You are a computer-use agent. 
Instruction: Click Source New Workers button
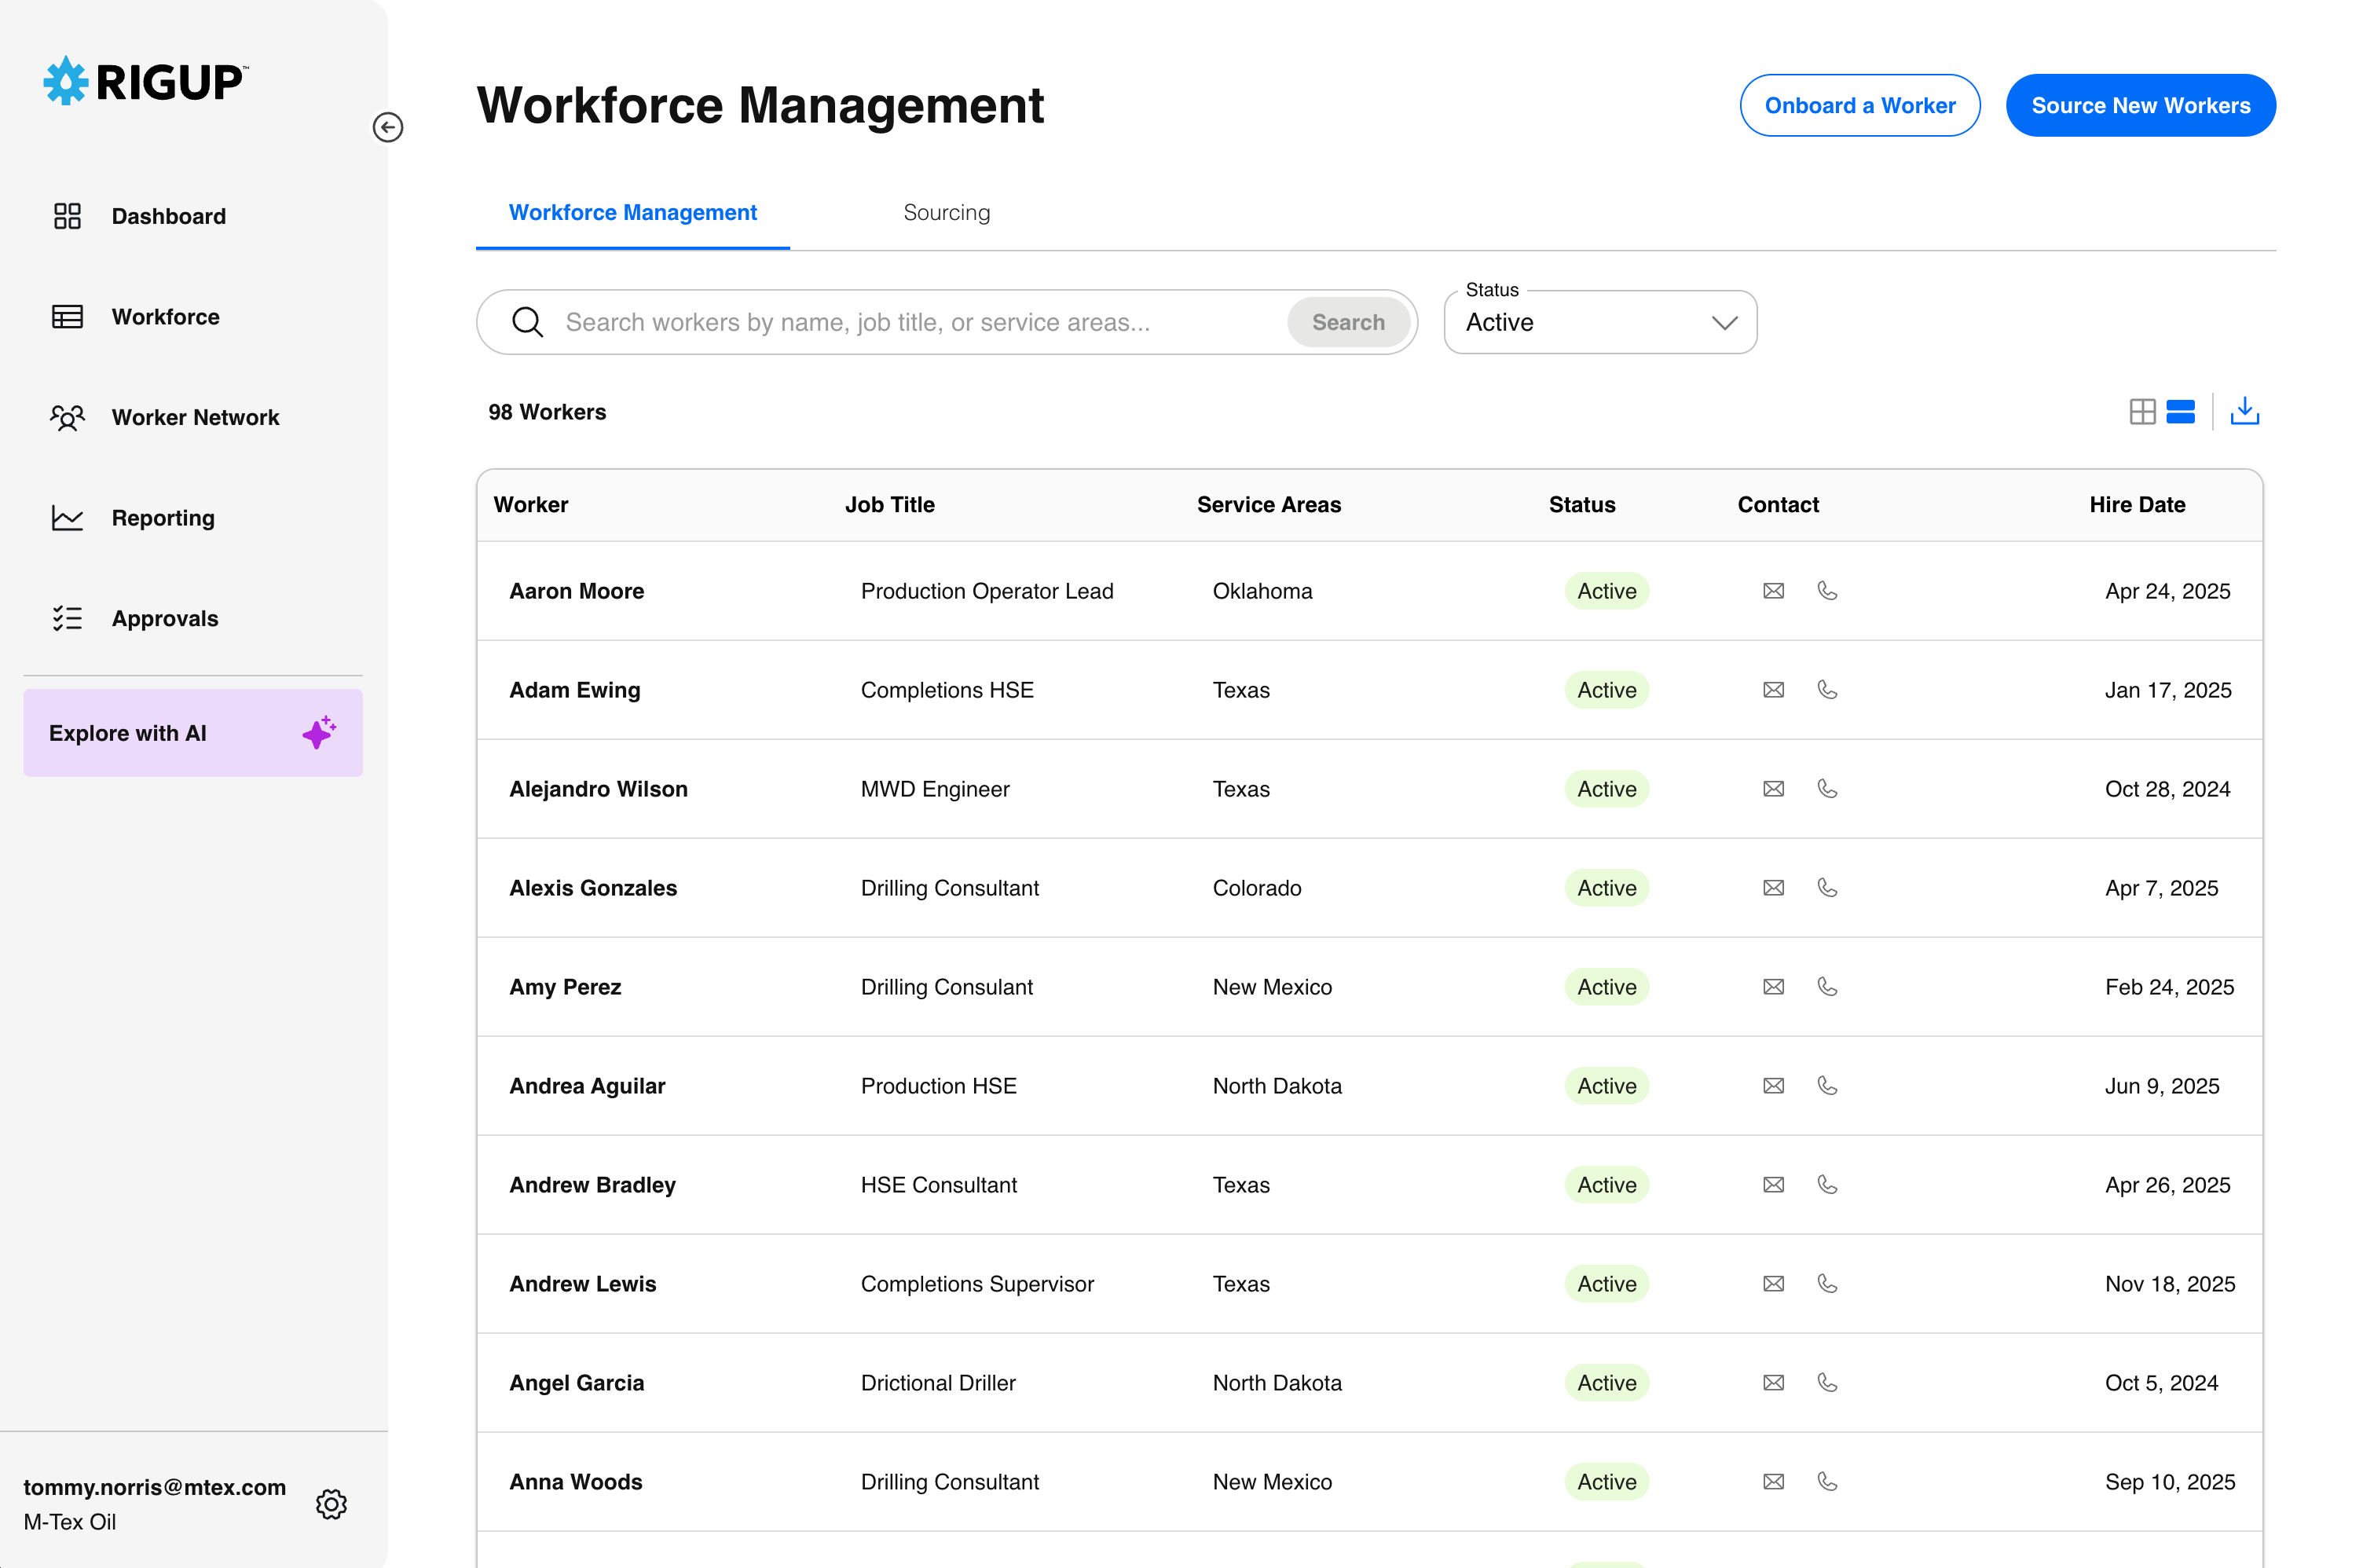coord(2140,105)
